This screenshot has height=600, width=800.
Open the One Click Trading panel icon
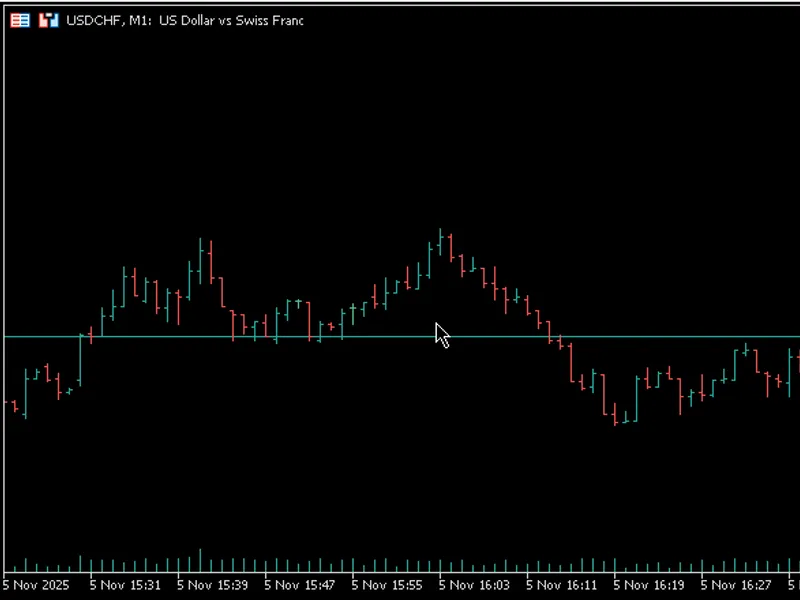[x=49, y=20]
